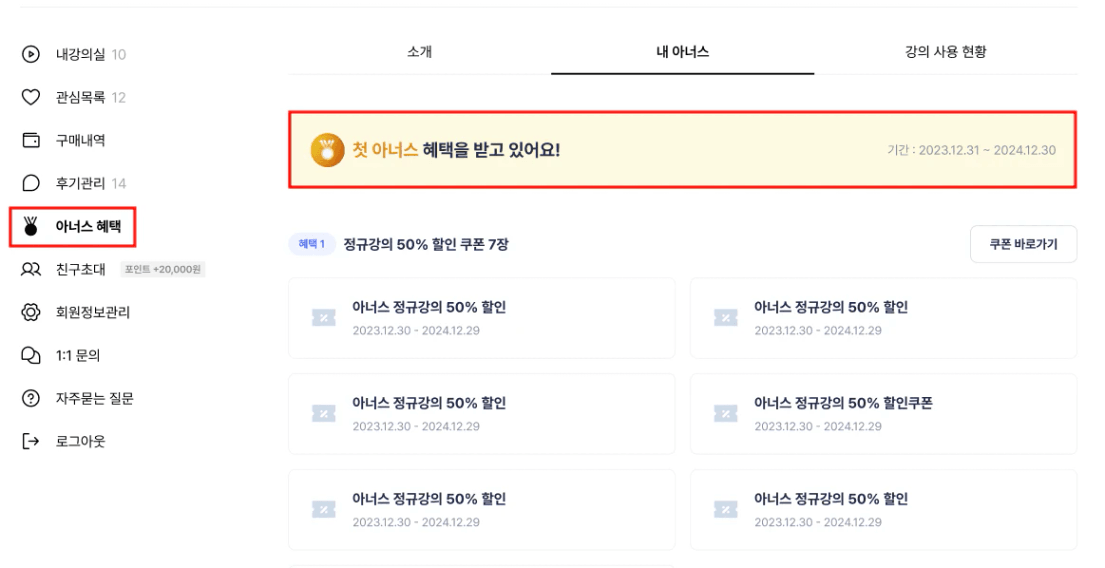Open 회원정보관리 gear icon

pos(31,312)
